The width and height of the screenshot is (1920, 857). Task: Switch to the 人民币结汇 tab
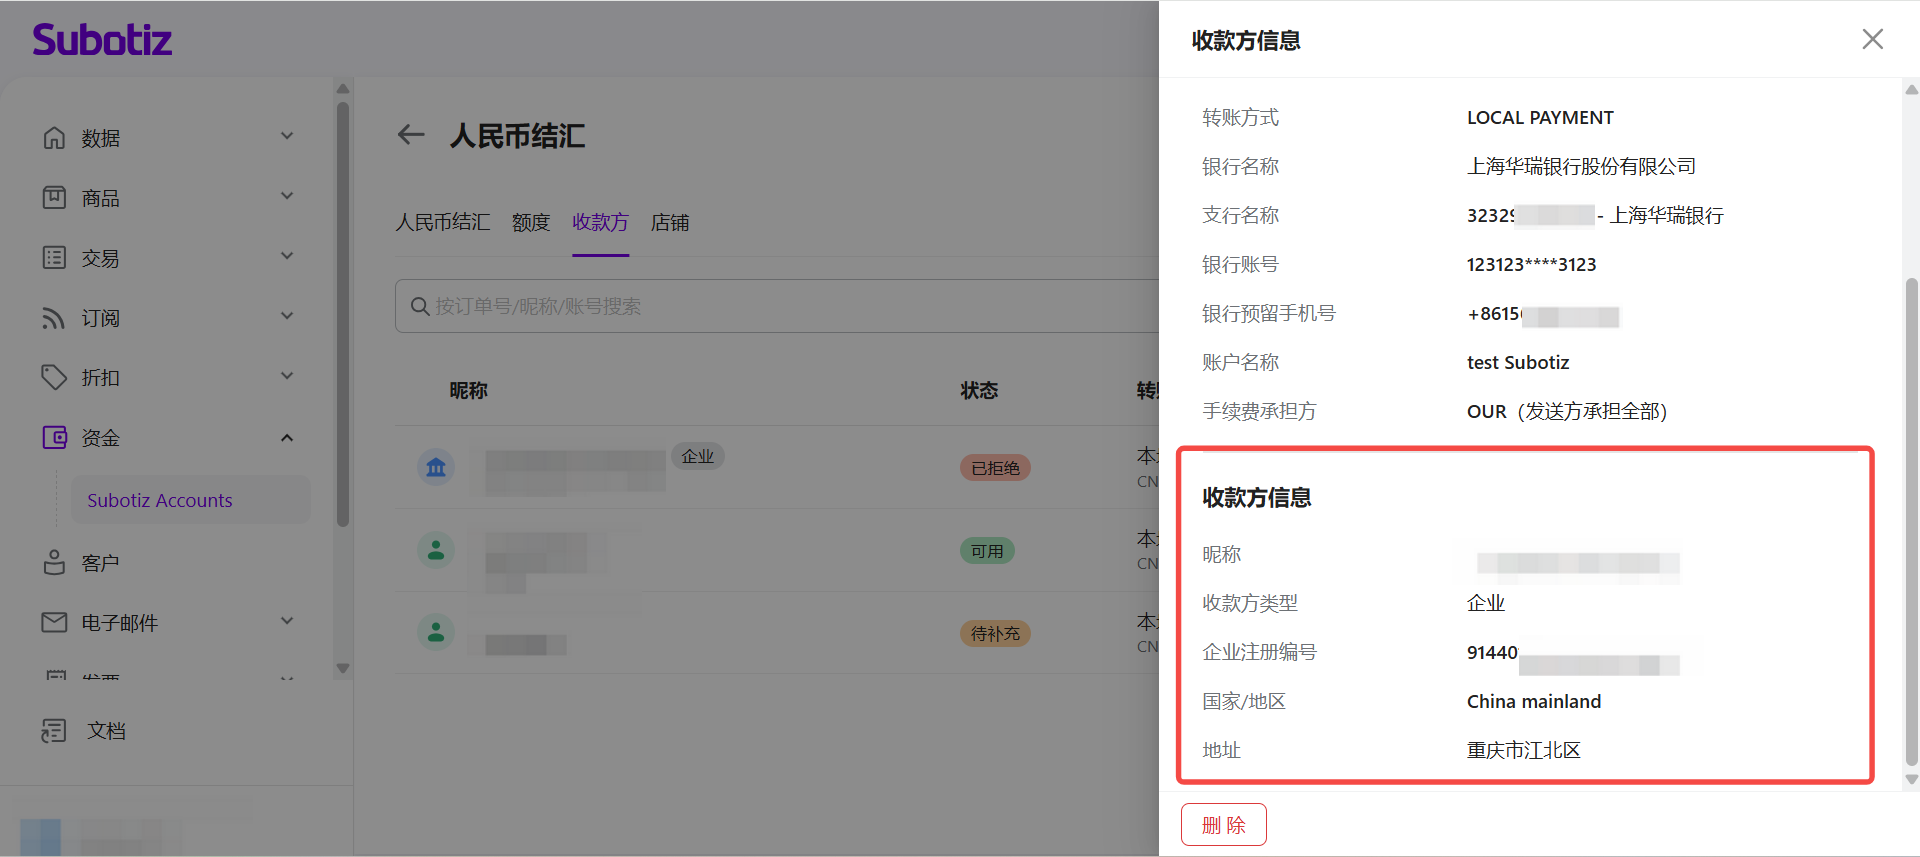click(x=443, y=222)
